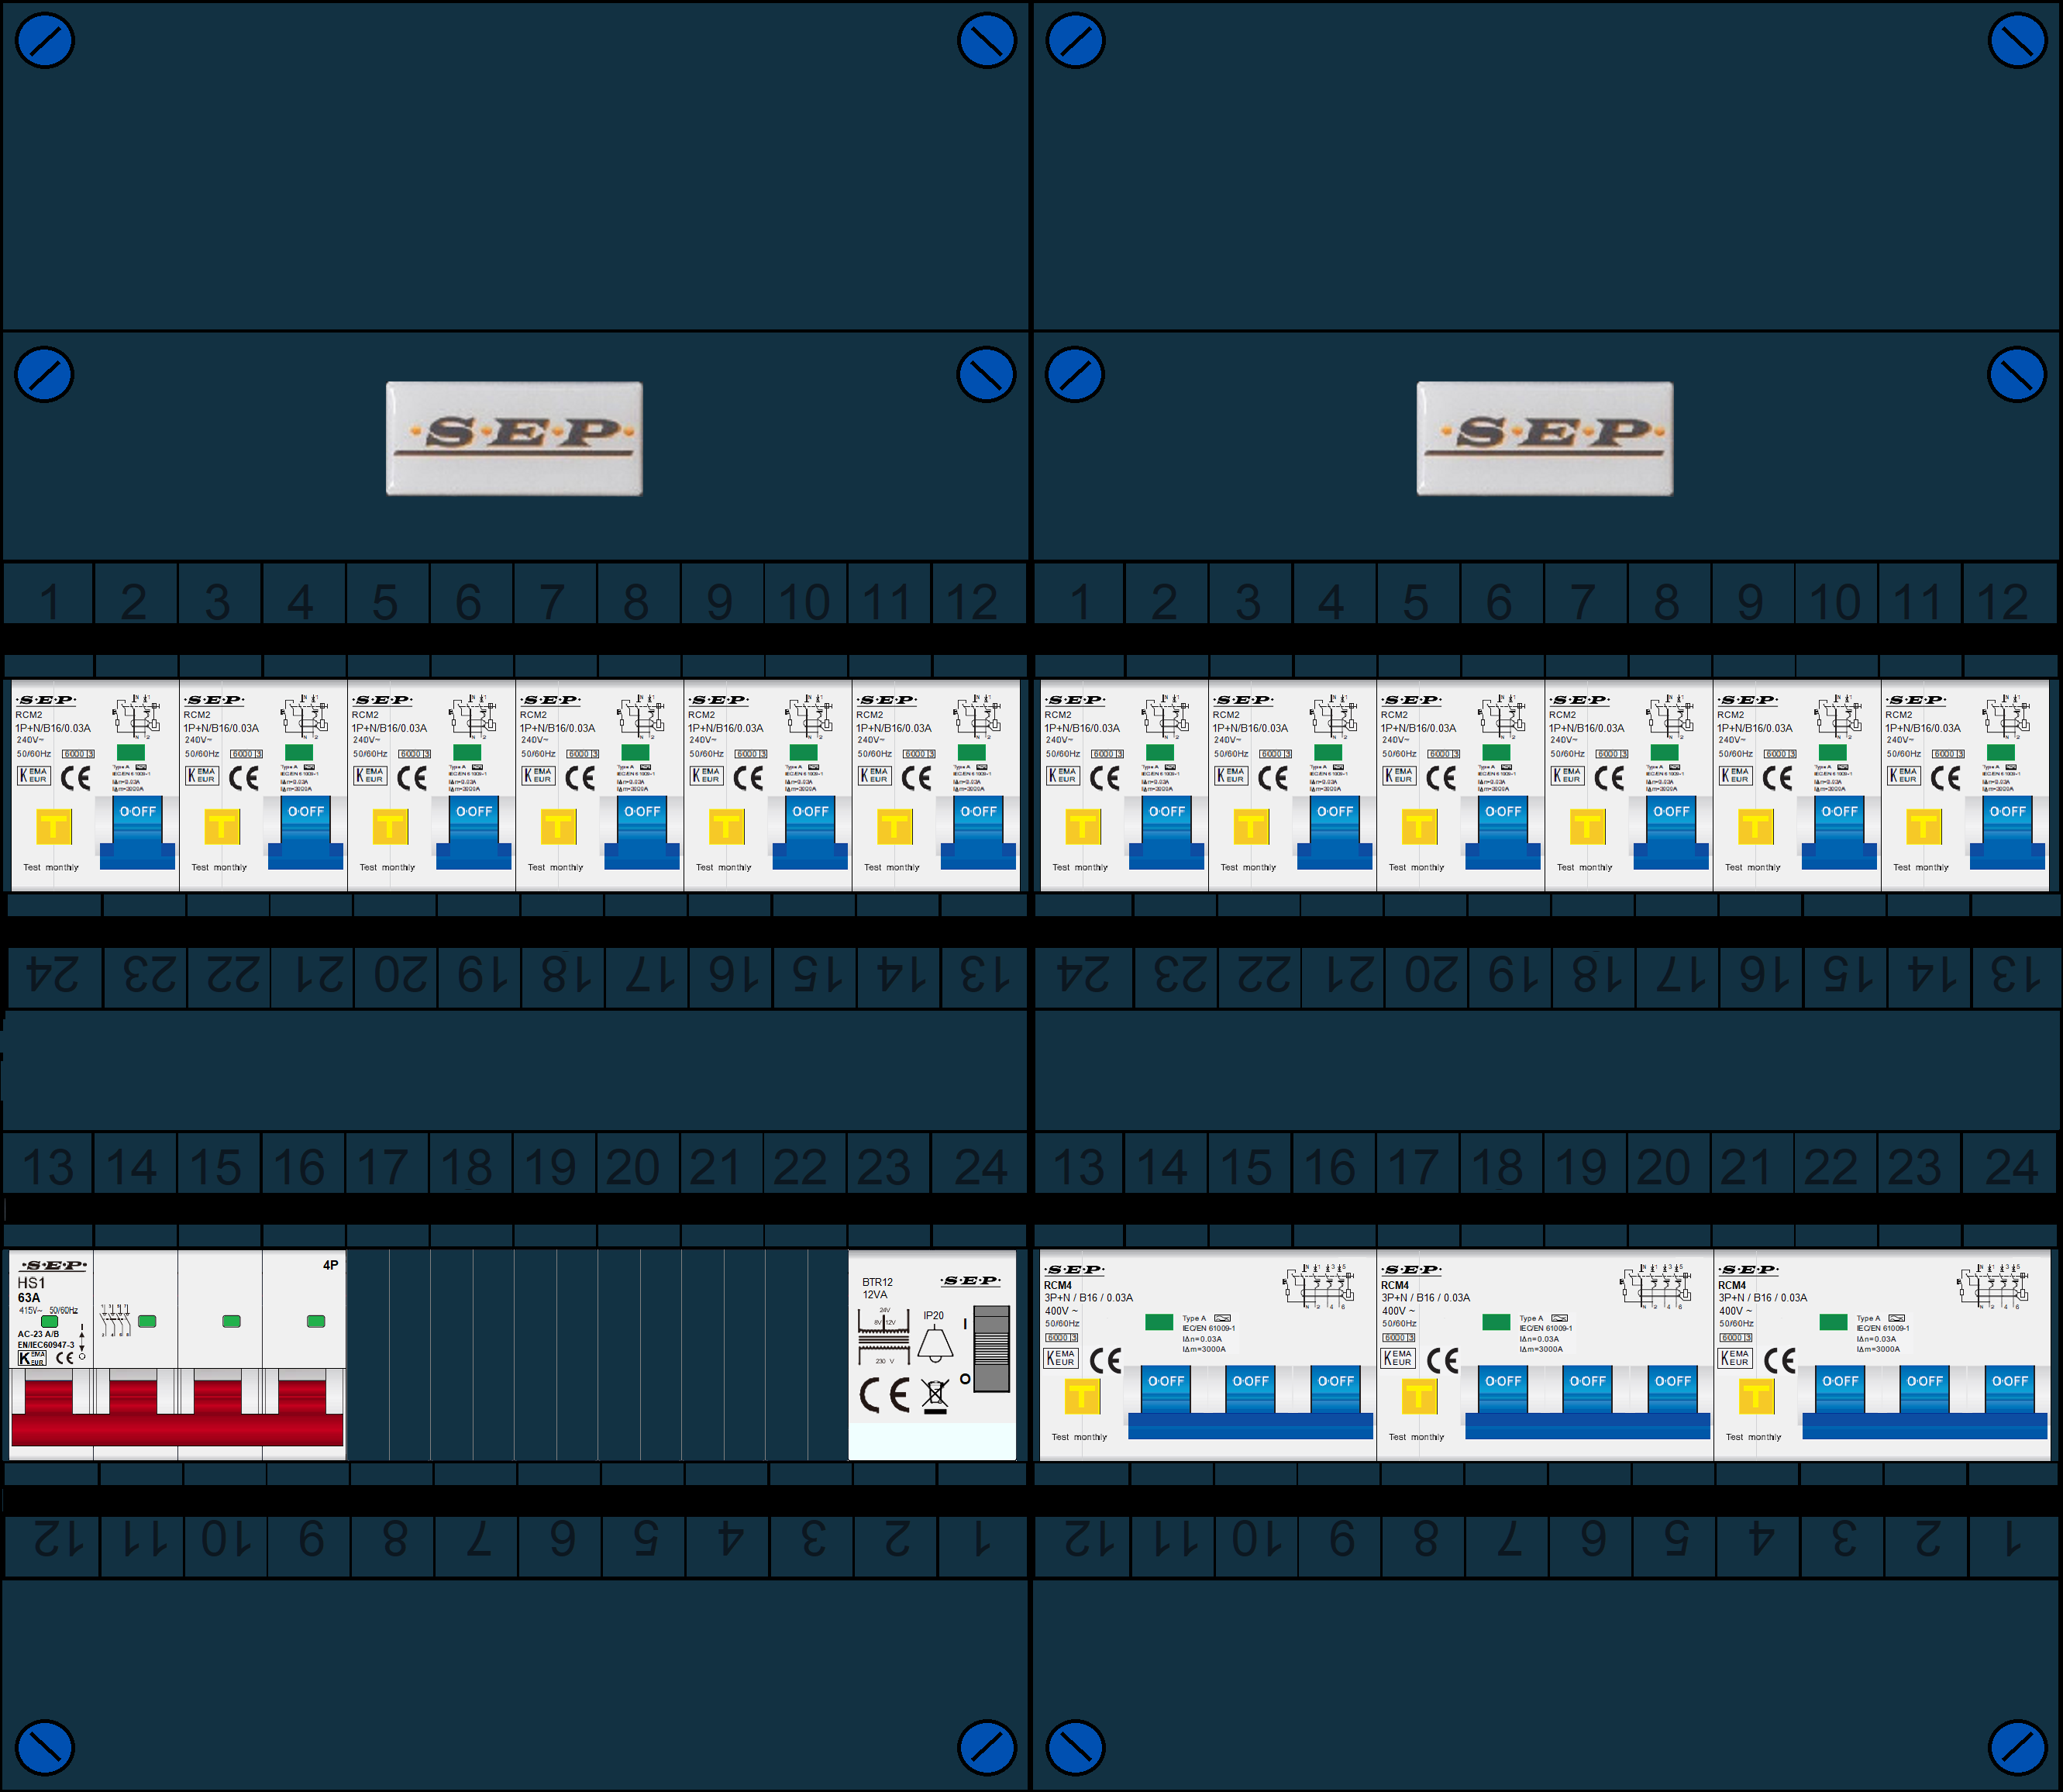Right panel: click upright slot number 9 label
The image size is (2063, 1792).
coord(1750,601)
